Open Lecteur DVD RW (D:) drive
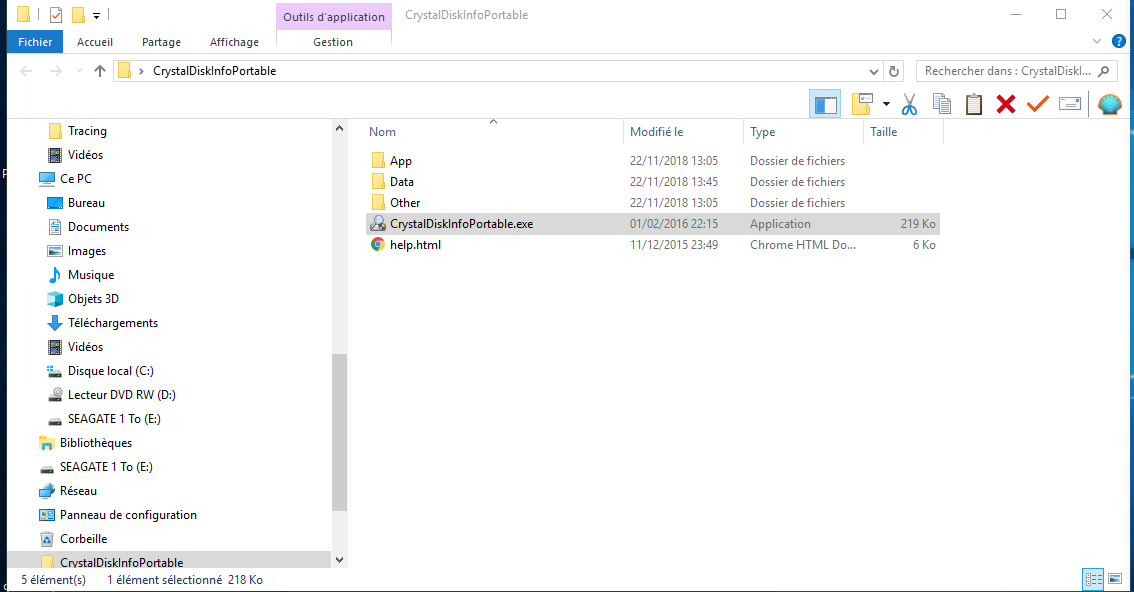 point(121,394)
